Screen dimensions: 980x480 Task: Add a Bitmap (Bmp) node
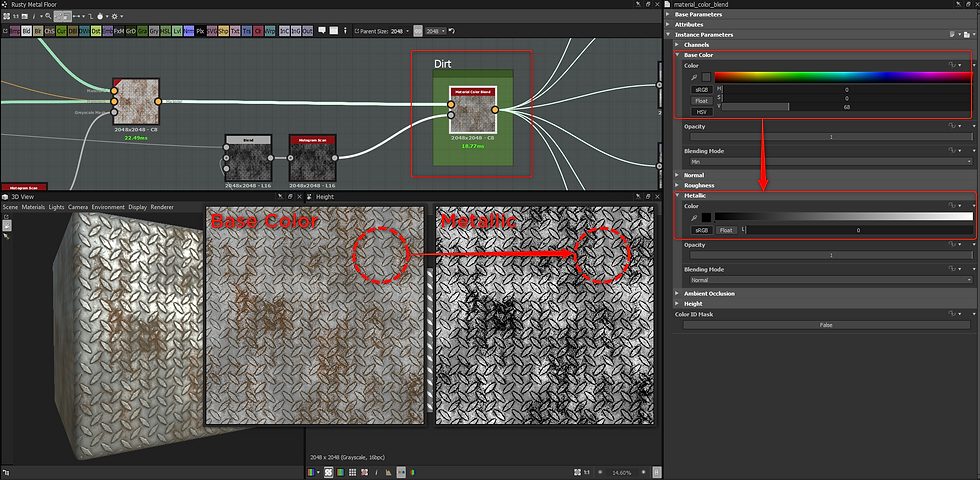(x=15, y=31)
